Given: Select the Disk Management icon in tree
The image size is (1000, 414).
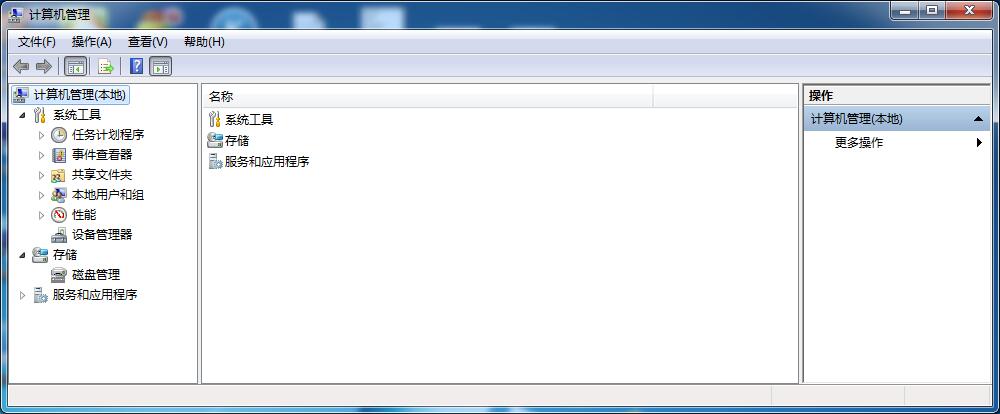Looking at the screenshot, I should pyautogui.click(x=59, y=275).
